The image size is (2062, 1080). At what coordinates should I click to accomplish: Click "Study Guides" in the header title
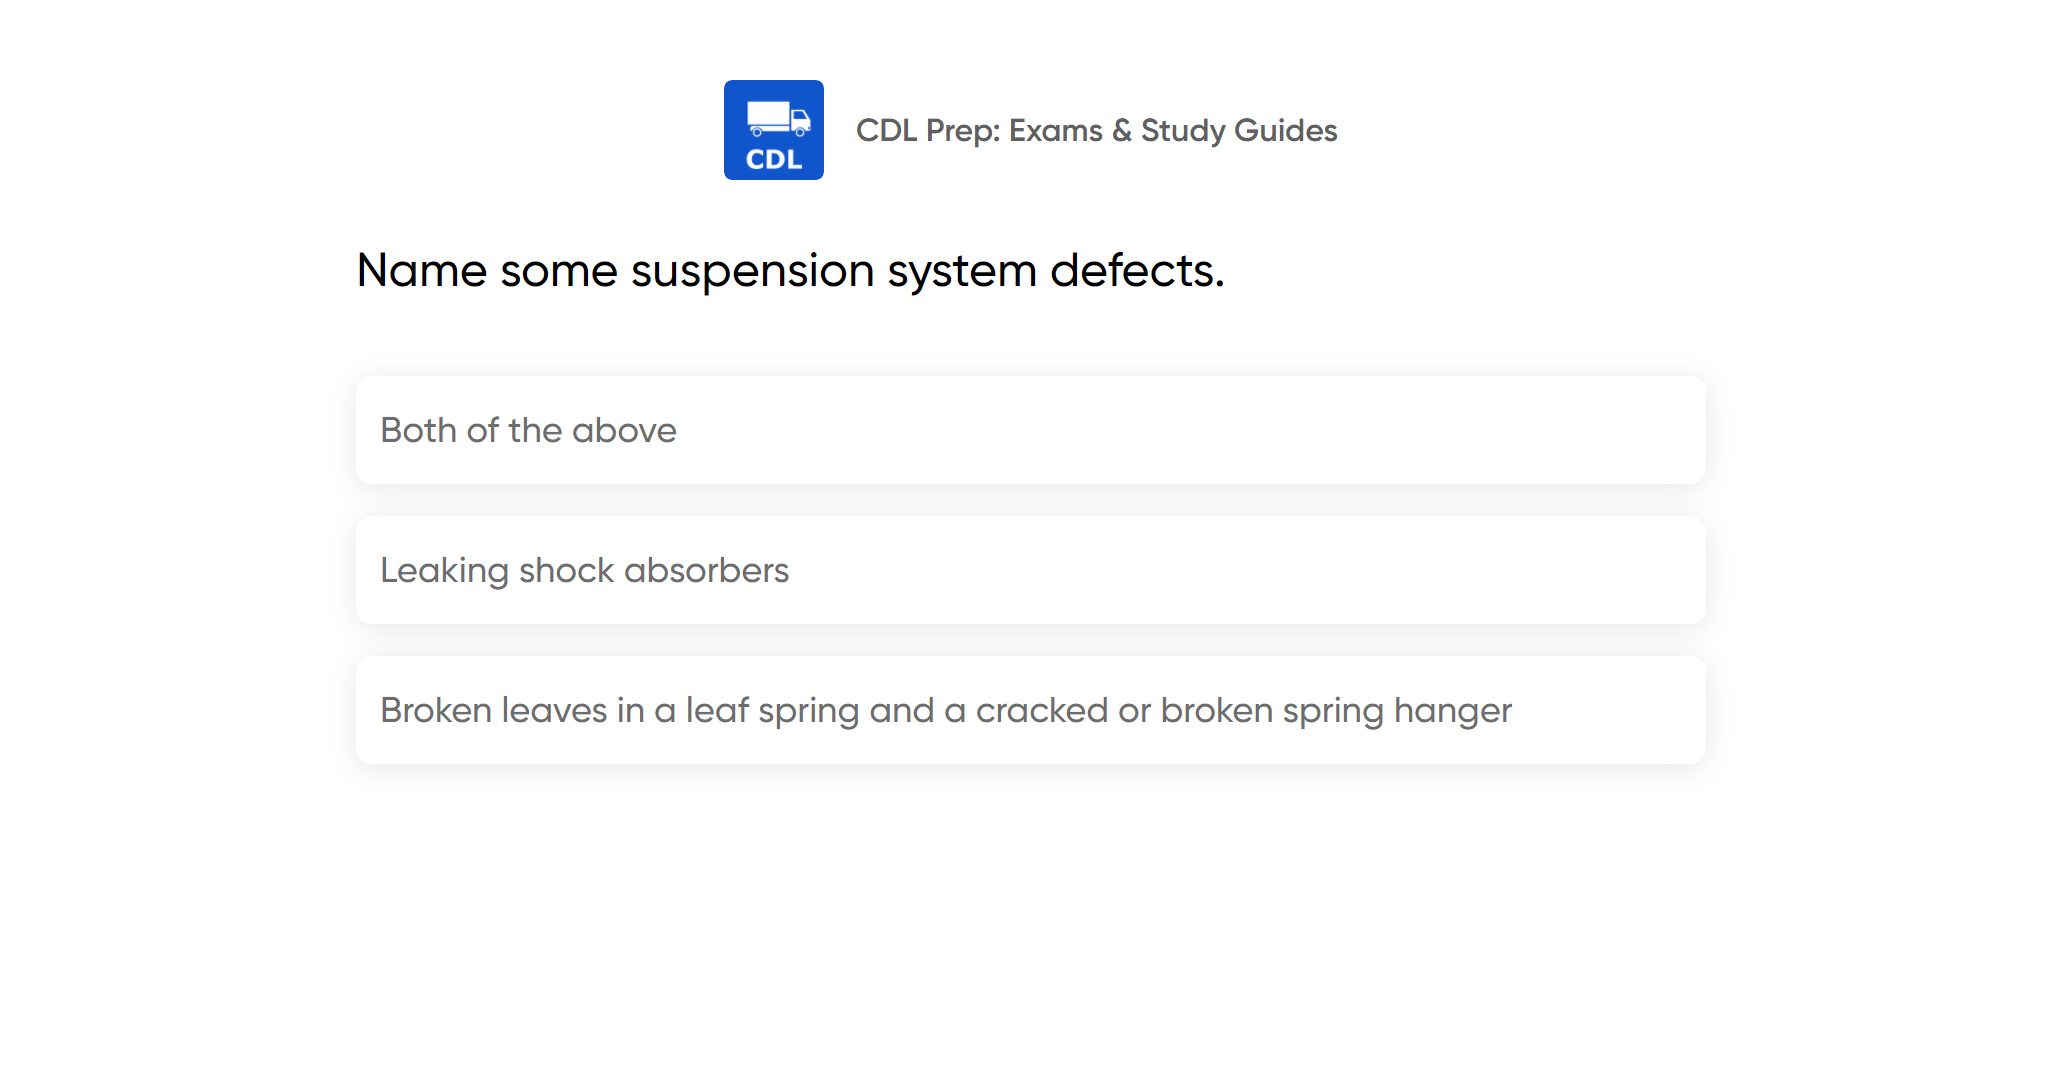coord(1239,130)
